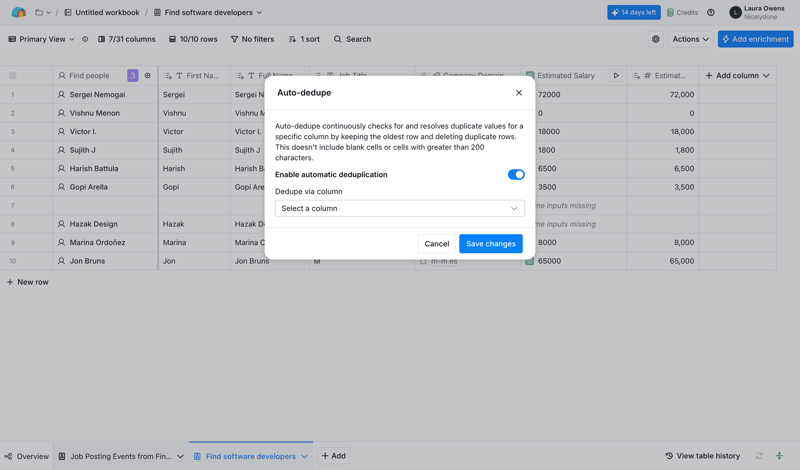
Task: Open the No filters menu
Action: click(x=252, y=39)
